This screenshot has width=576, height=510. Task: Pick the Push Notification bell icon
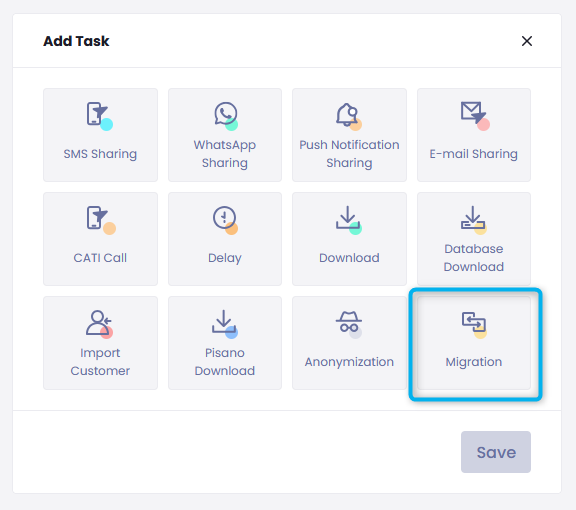pos(349,116)
